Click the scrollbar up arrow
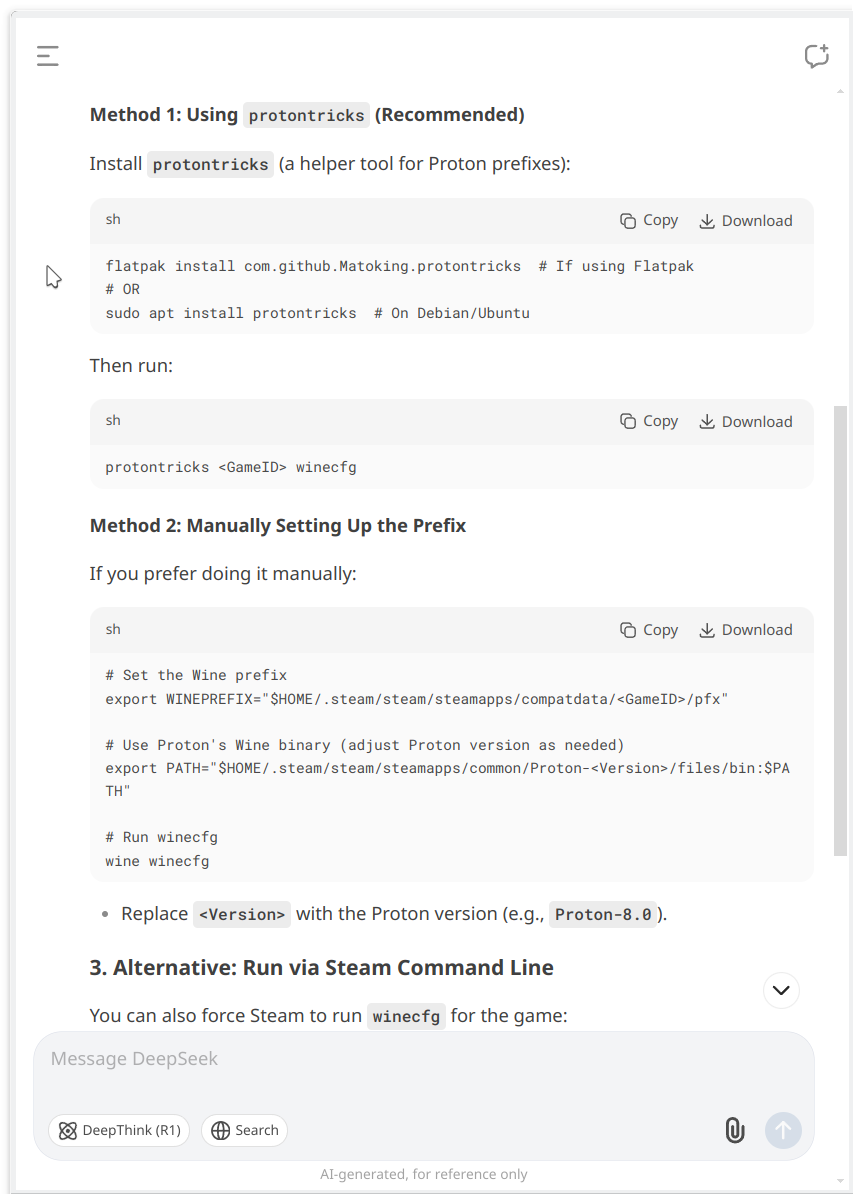This screenshot has width=853, height=1195. pos(840,91)
